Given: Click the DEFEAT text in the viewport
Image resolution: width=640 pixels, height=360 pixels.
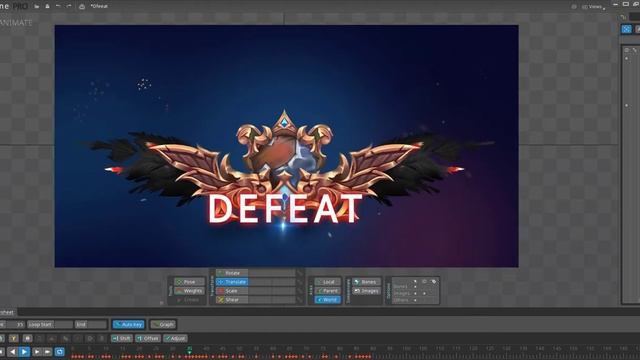Looking at the screenshot, I should click(x=285, y=209).
